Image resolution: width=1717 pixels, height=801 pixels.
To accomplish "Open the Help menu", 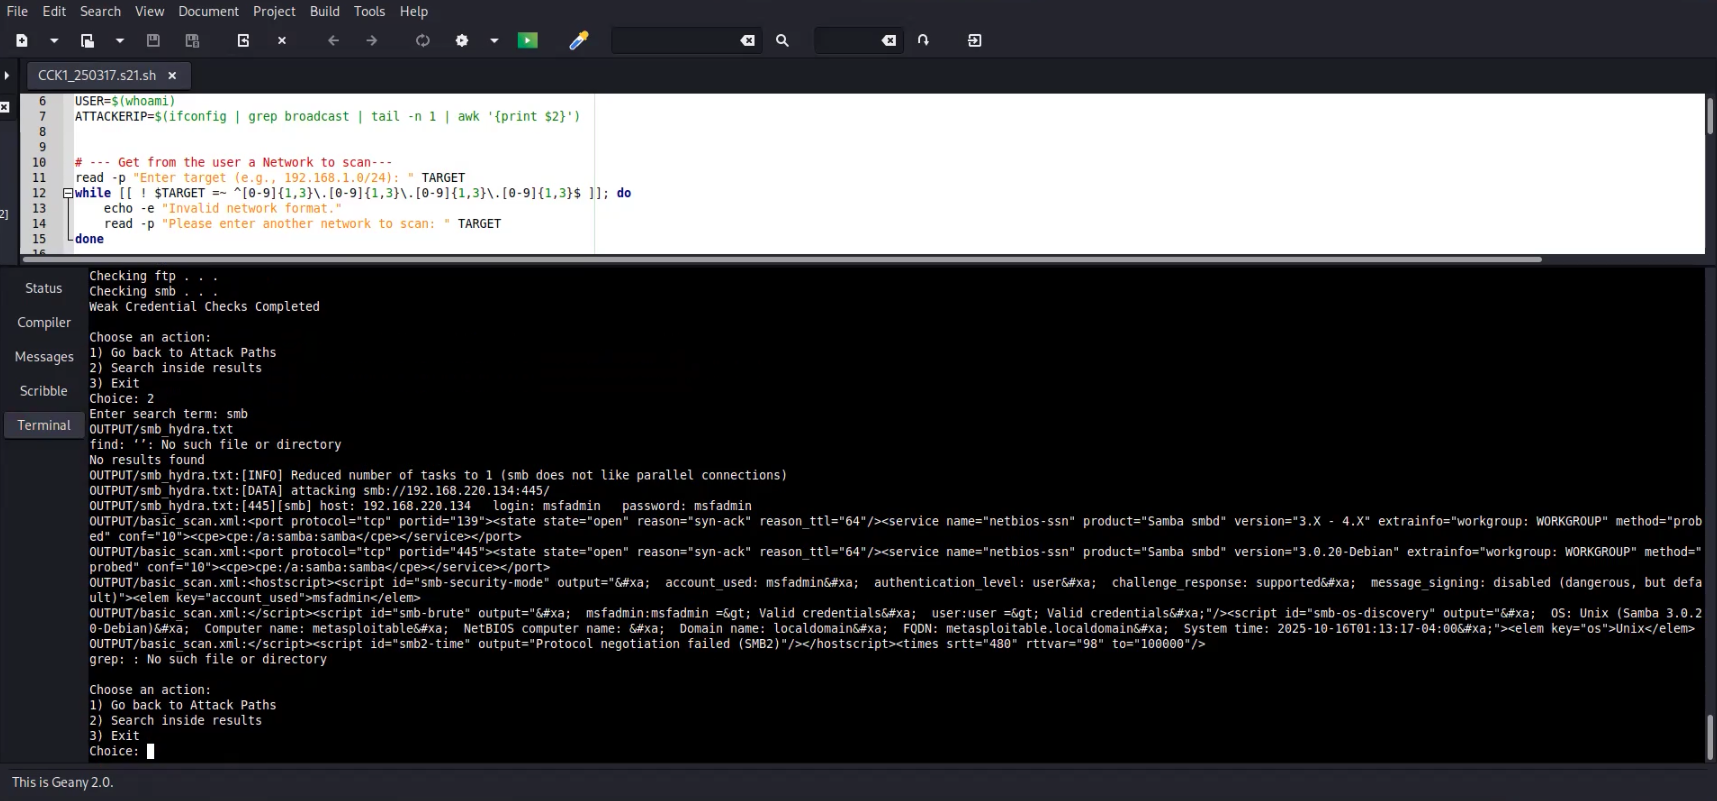I will (413, 11).
